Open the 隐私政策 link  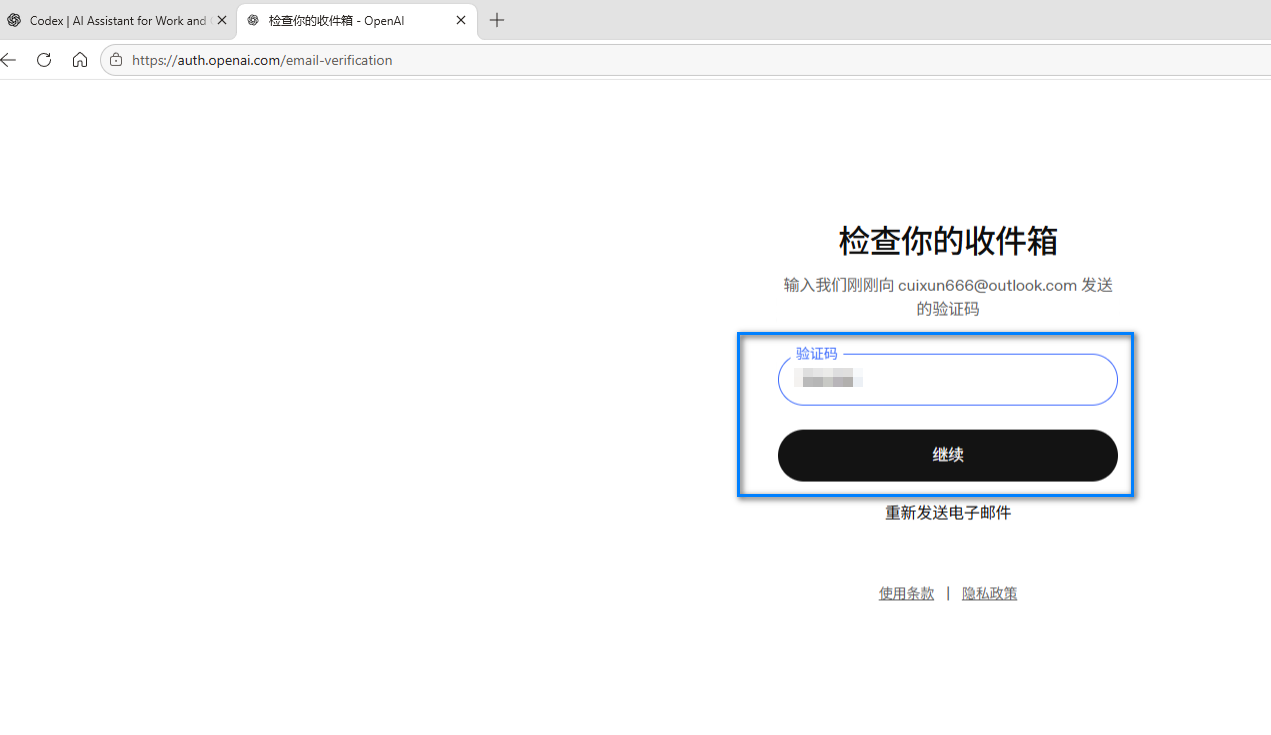[989, 594]
